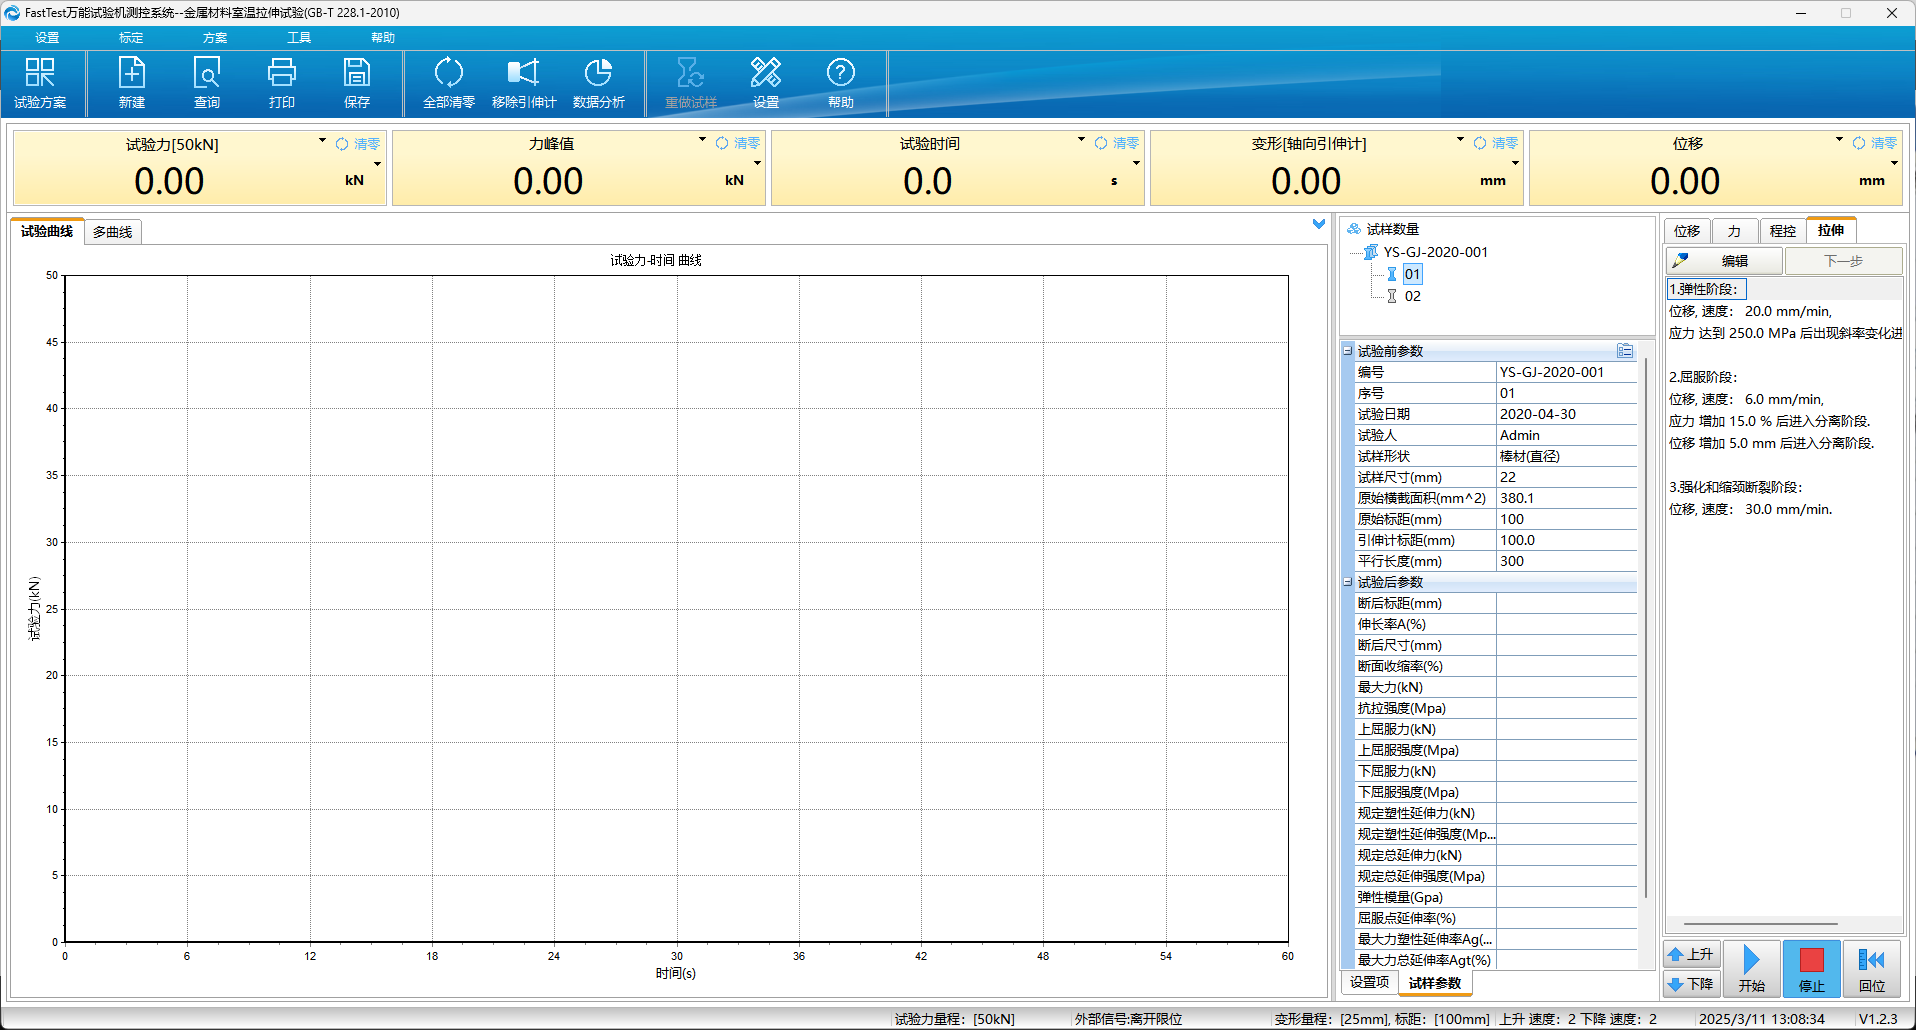Open the 标定 calibration menu

tap(131, 38)
